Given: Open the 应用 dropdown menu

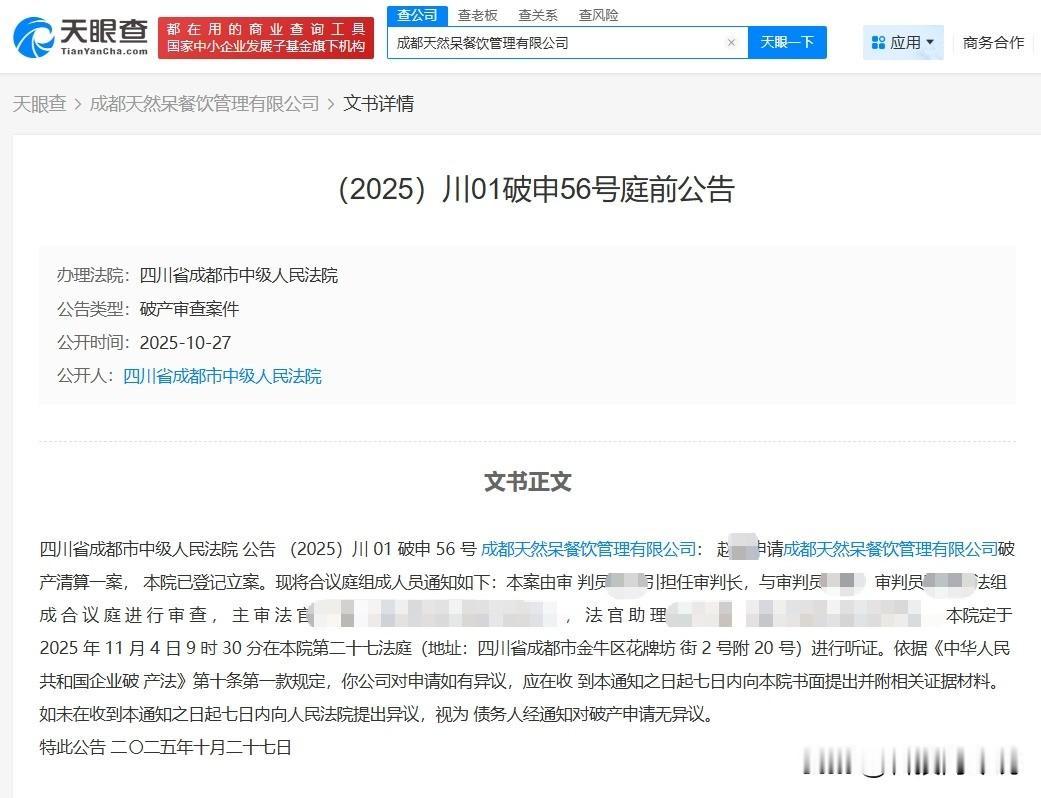Looking at the screenshot, I should click(903, 42).
